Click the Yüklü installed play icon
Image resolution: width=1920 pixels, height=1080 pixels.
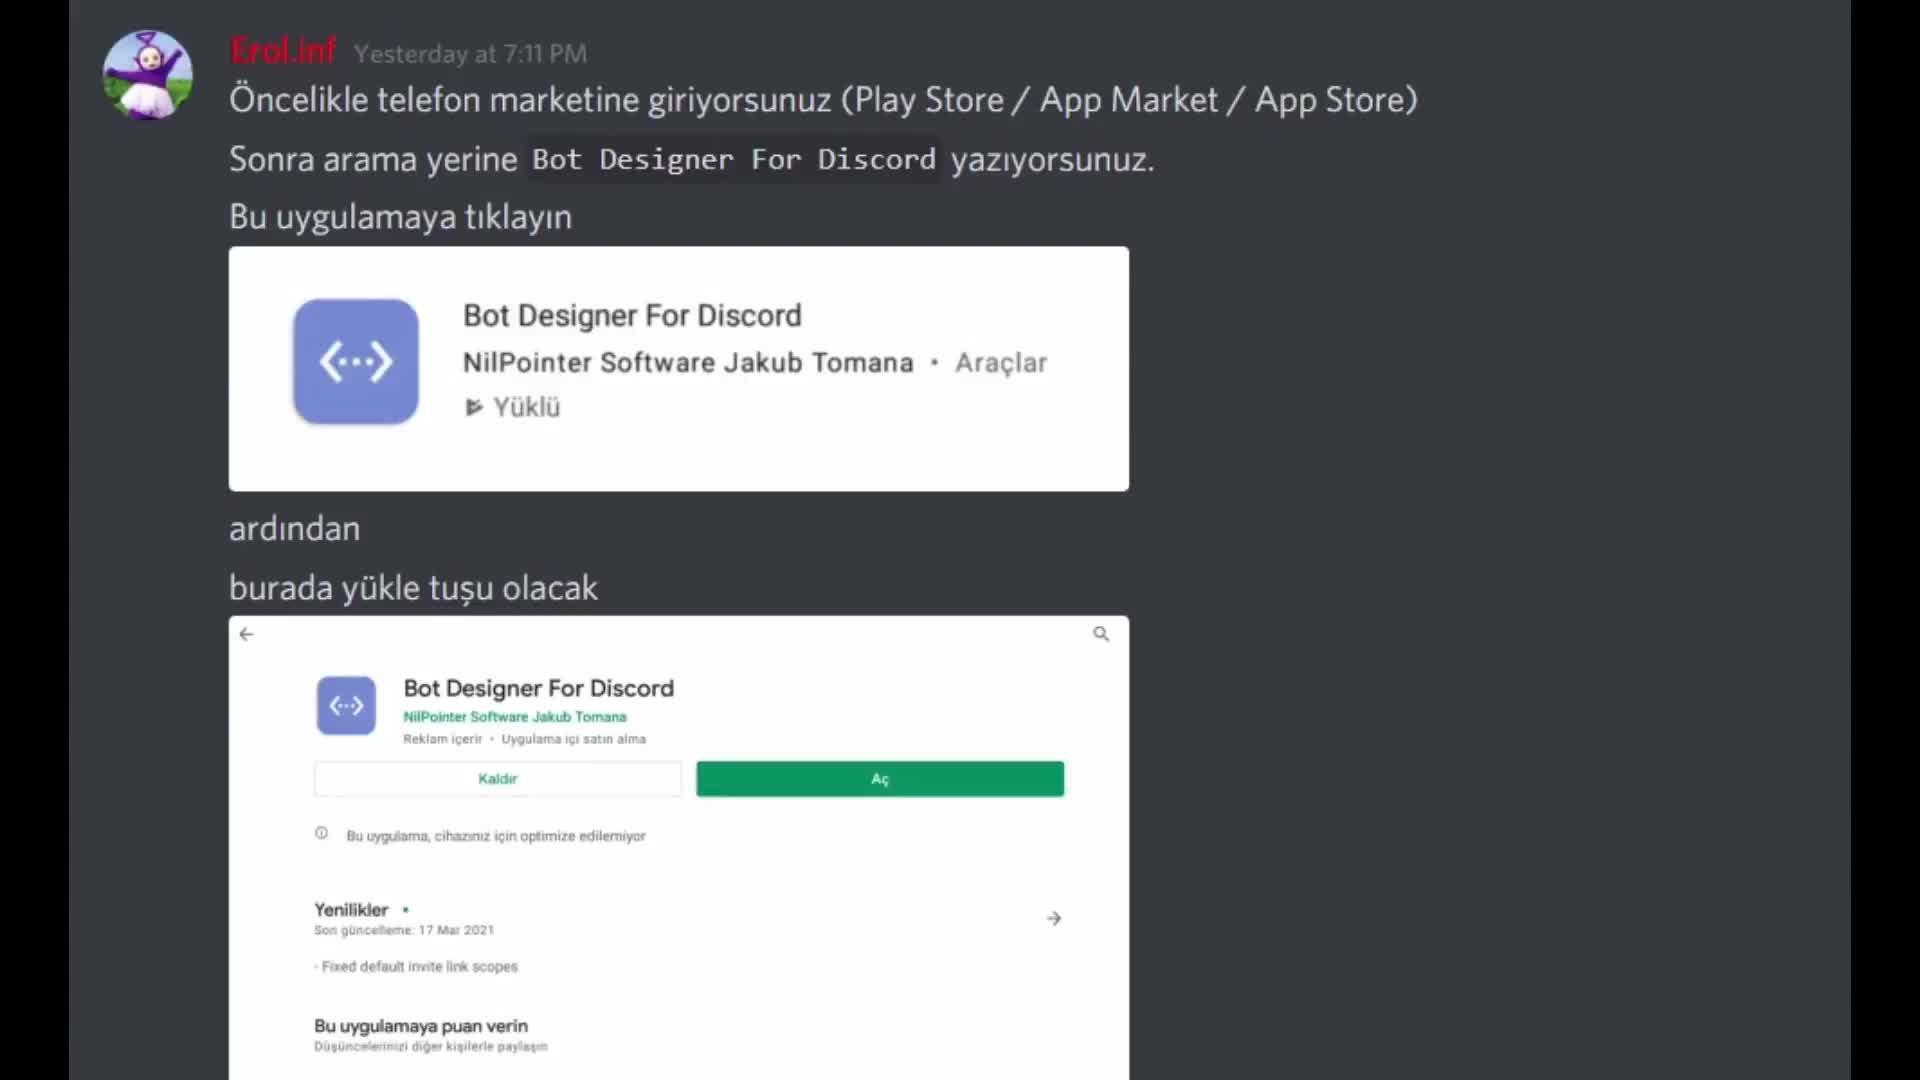coord(474,407)
